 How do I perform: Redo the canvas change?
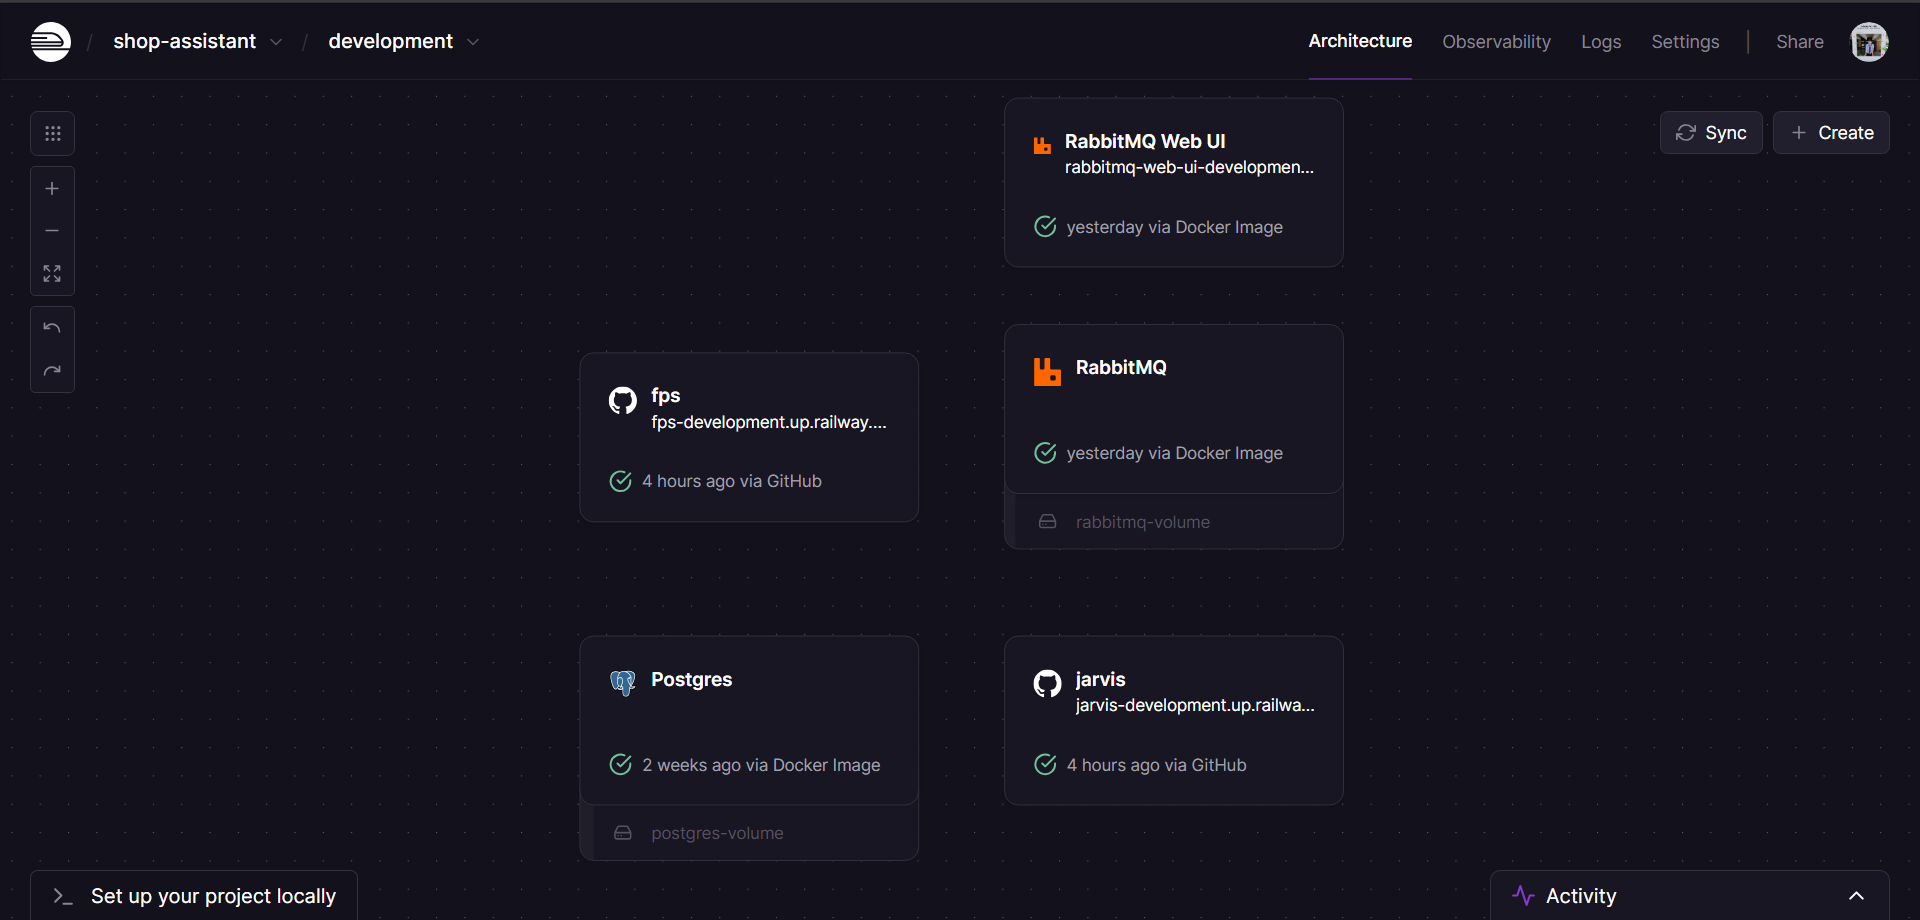tap(53, 371)
